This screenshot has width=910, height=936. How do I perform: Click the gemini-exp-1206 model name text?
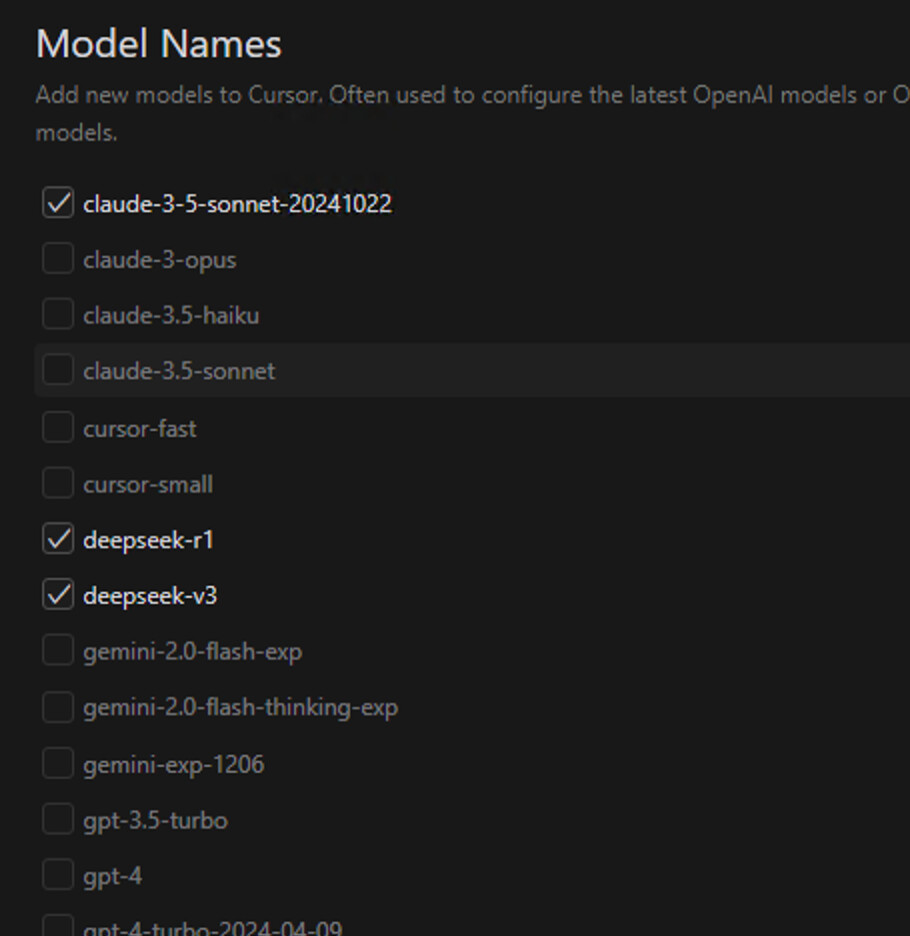tap(174, 764)
